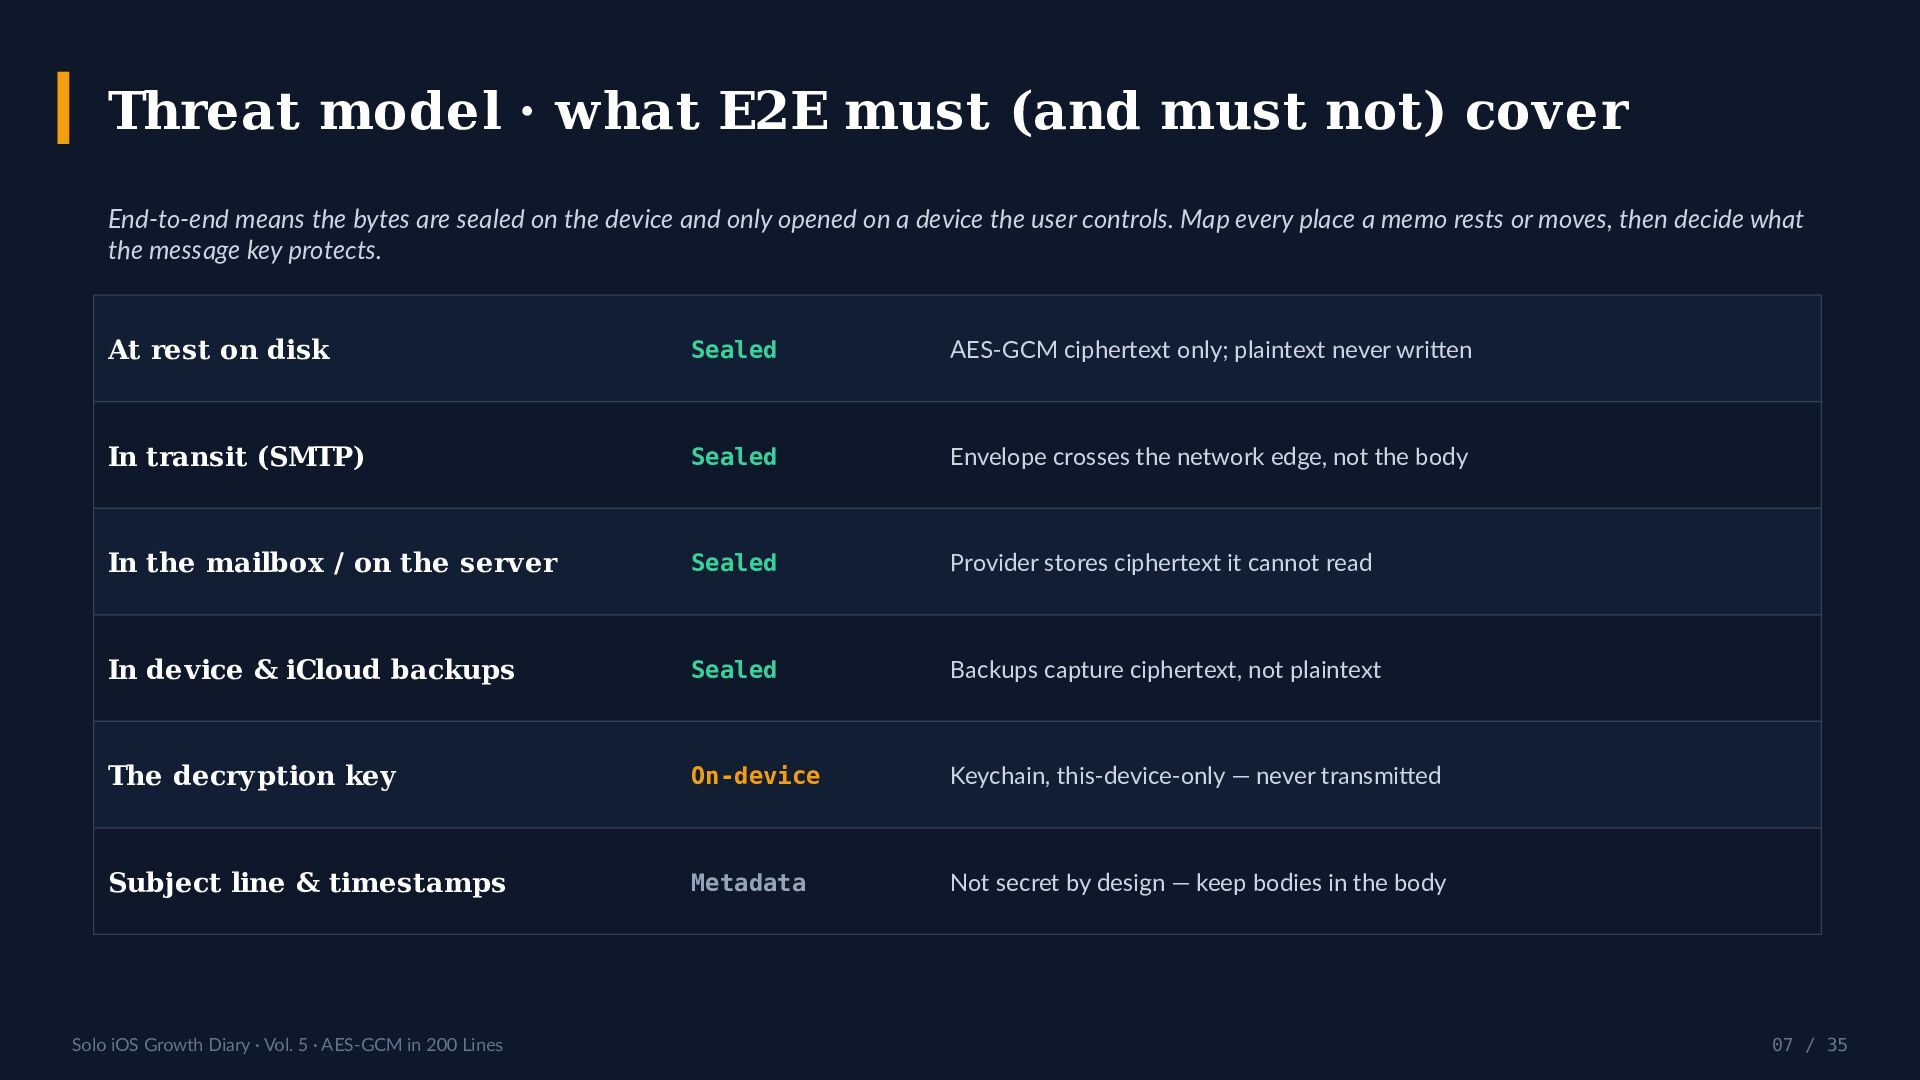The width and height of the screenshot is (1920, 1080).
Task: Click the 'At rest on disk' row label
Action: tap(219, 349)
